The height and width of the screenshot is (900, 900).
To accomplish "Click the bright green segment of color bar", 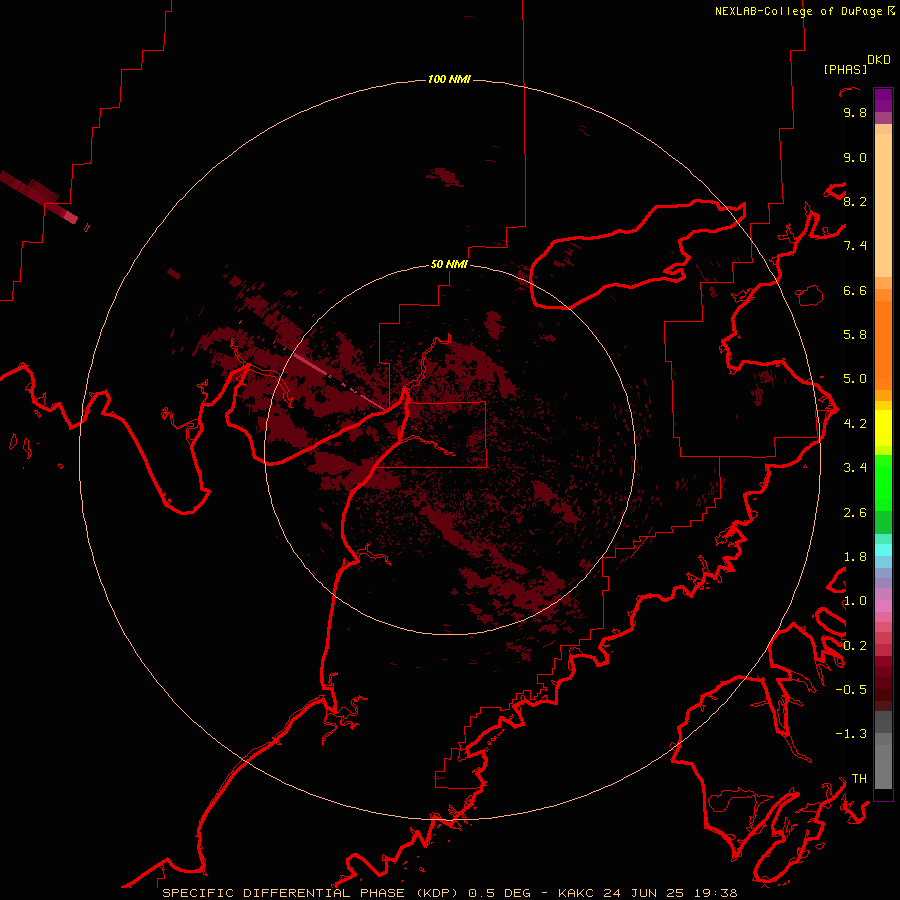I will point(883,484).
